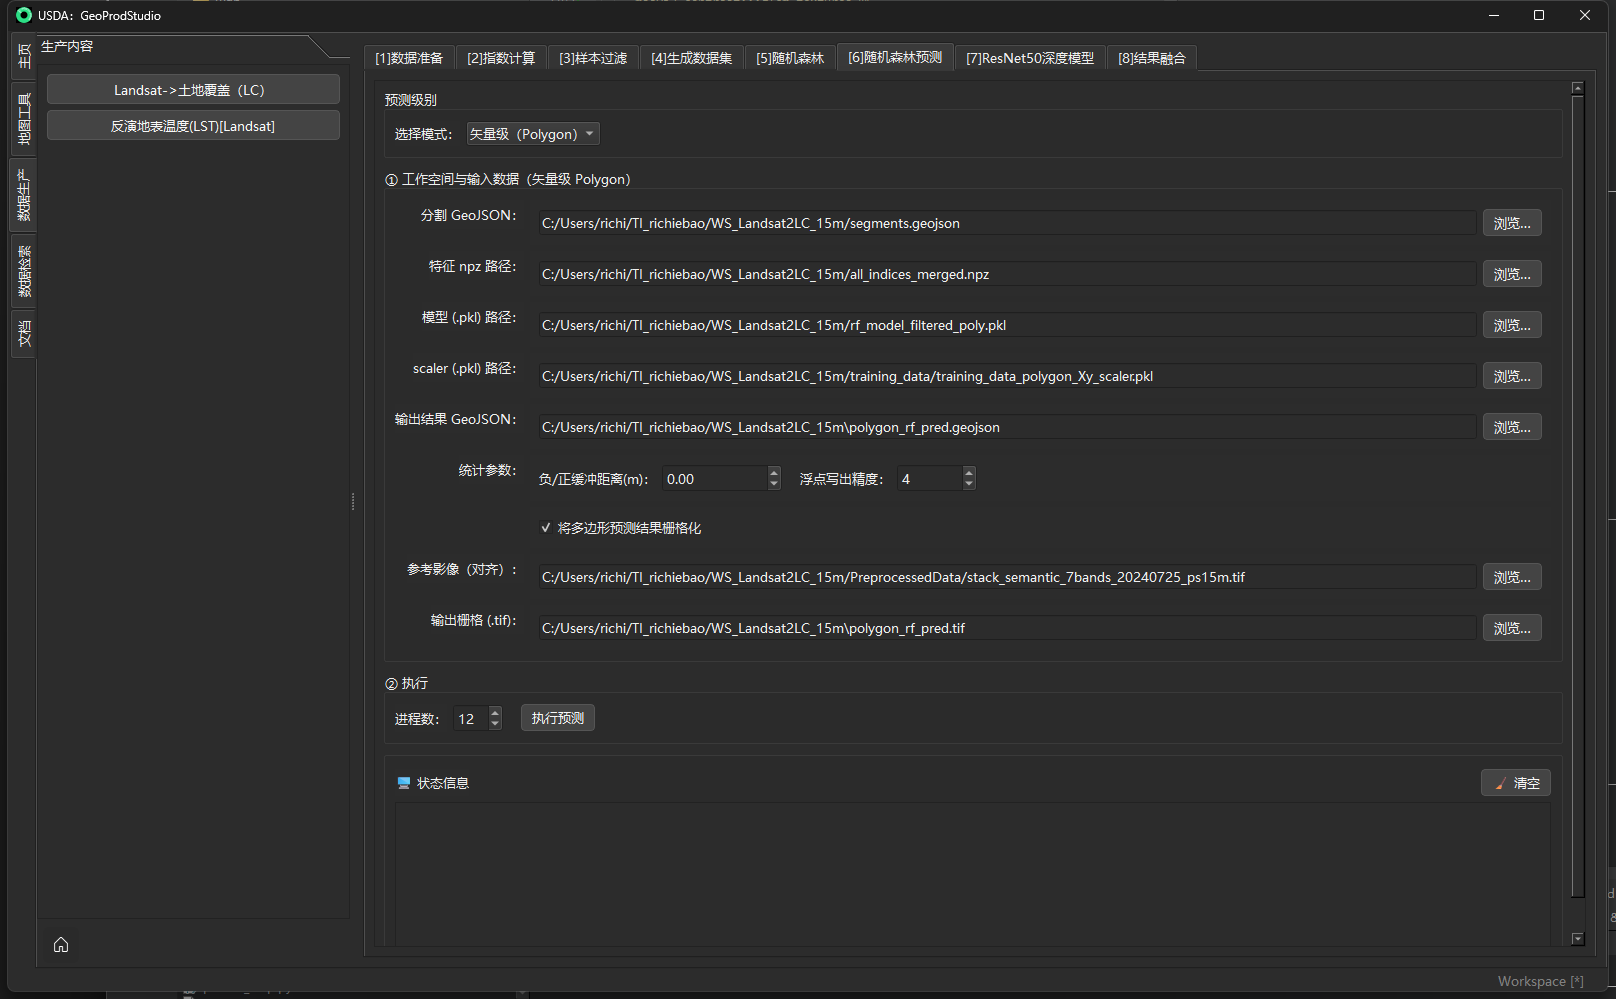Click the monitor icon beside 状态信息
The width and height of the screenshot is (1616, 999).
click(x=404, y=783)
